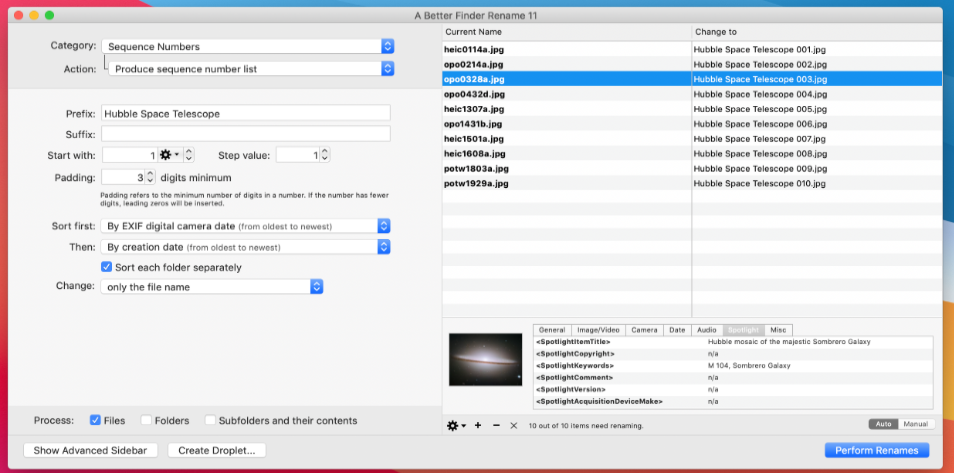
Task: Click the Padding digits stepper arrows
Action: (x=150, y=177)
